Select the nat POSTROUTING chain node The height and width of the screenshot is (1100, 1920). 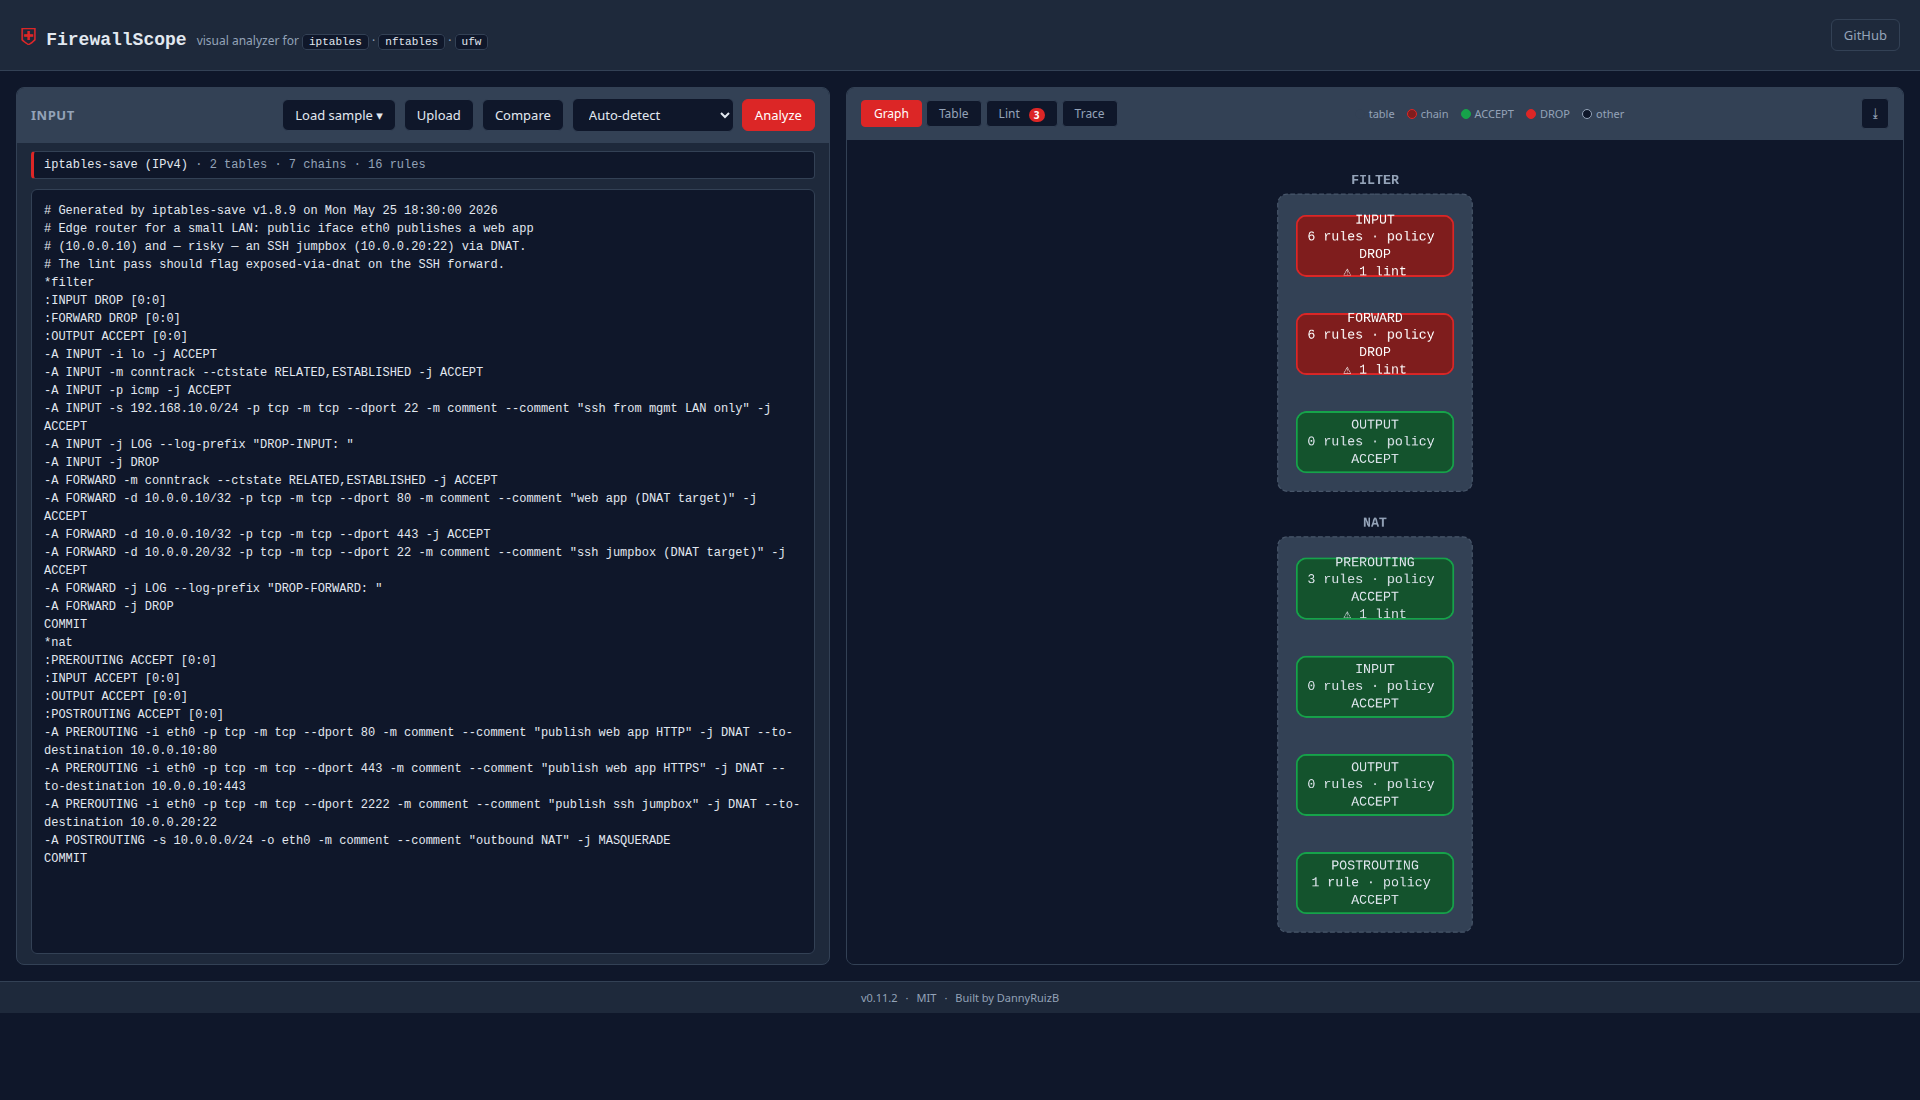point(1375,883)
